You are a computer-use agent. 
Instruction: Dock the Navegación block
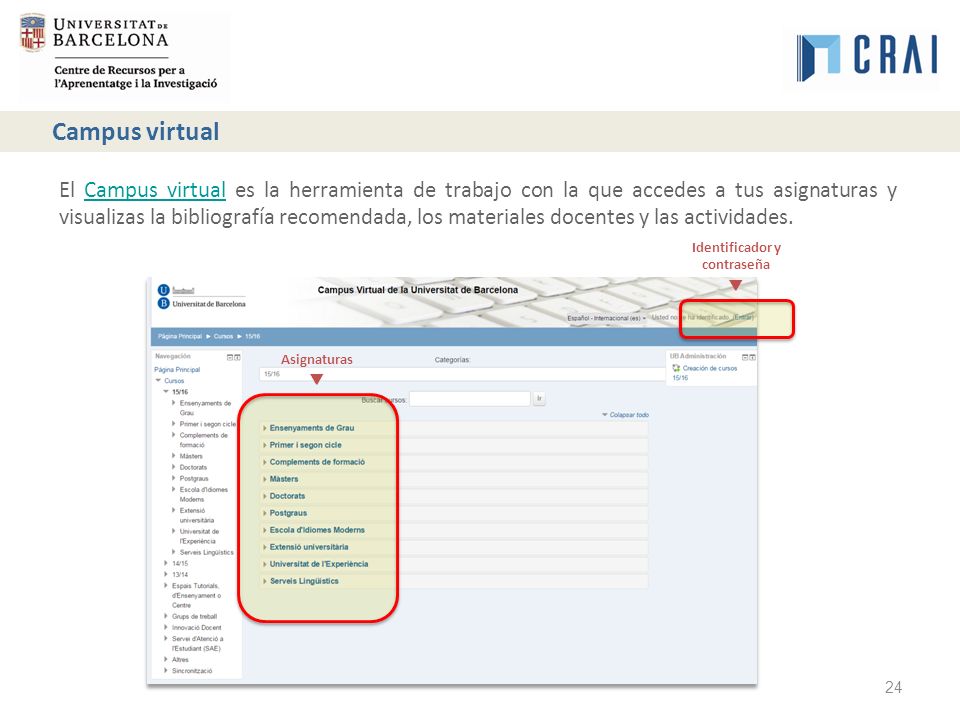[x=238, y=357]
